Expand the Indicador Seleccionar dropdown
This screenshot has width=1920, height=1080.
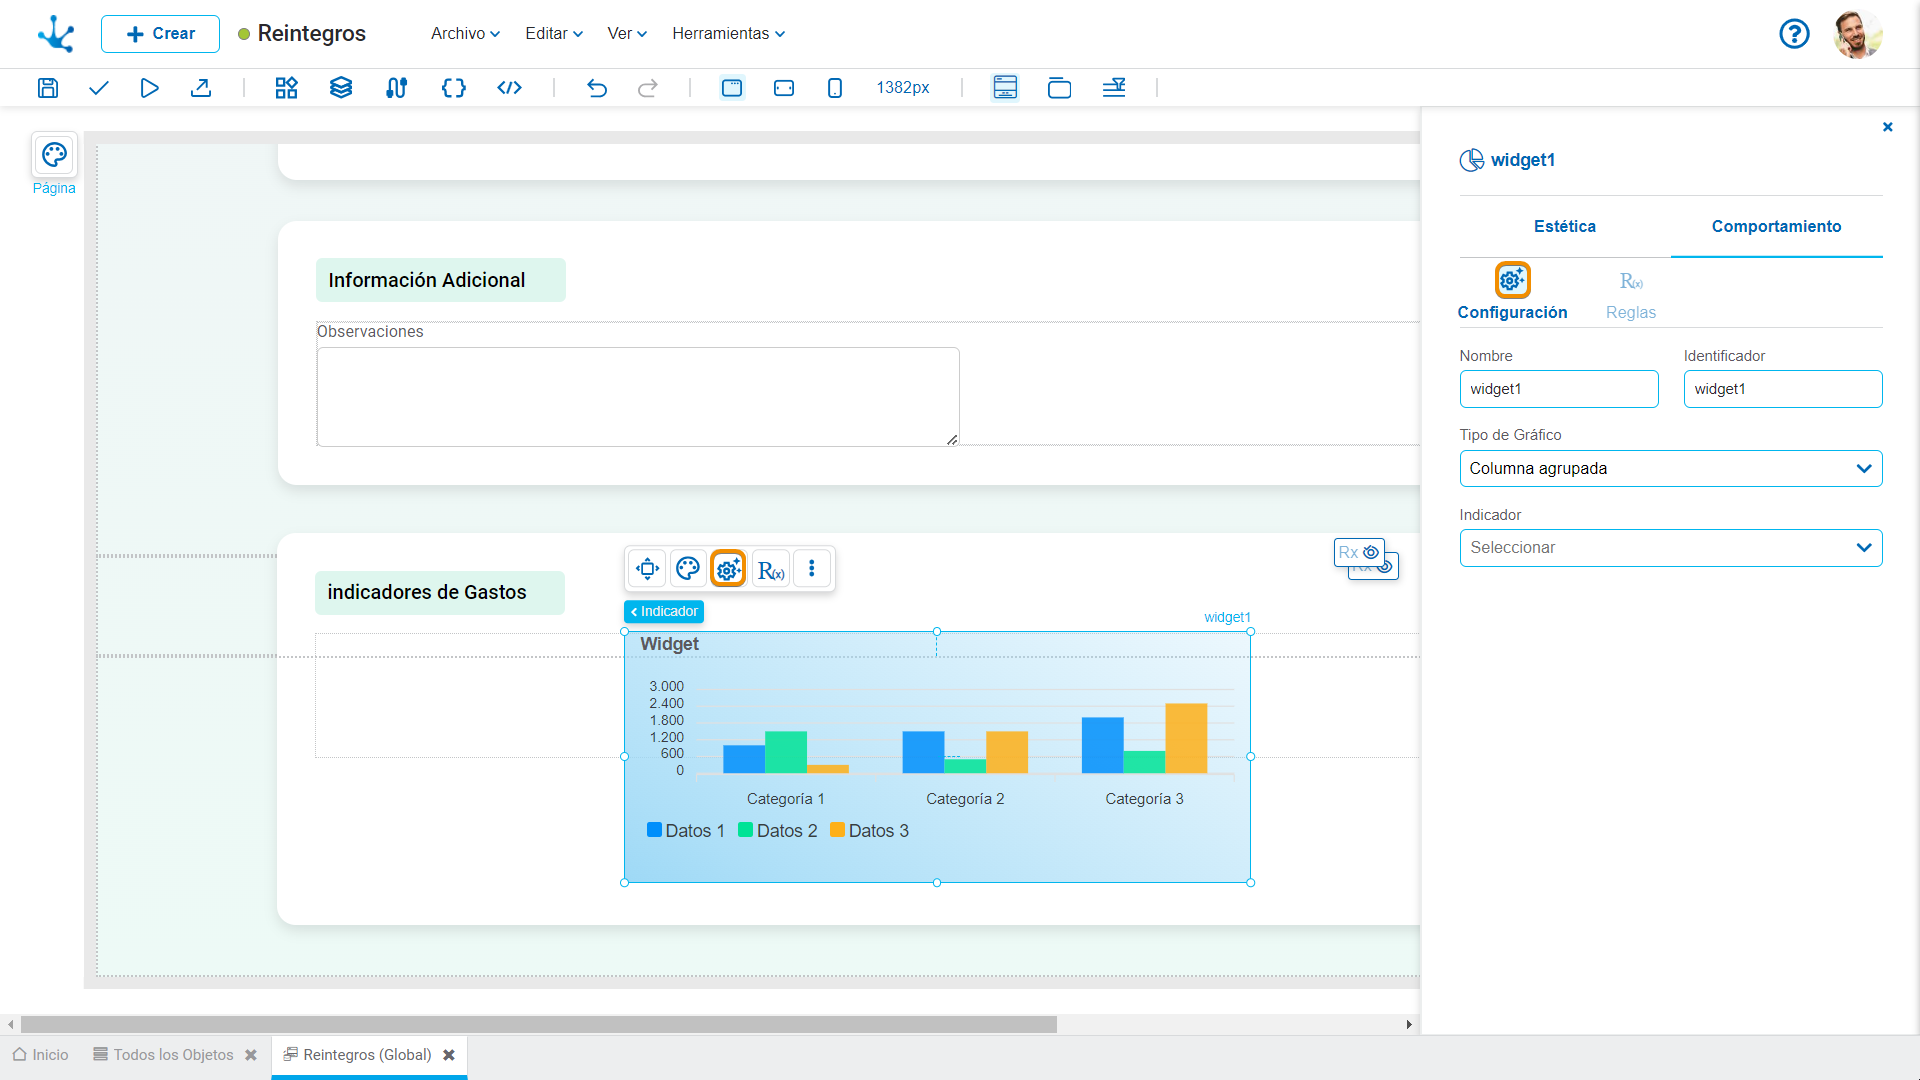1671,548
